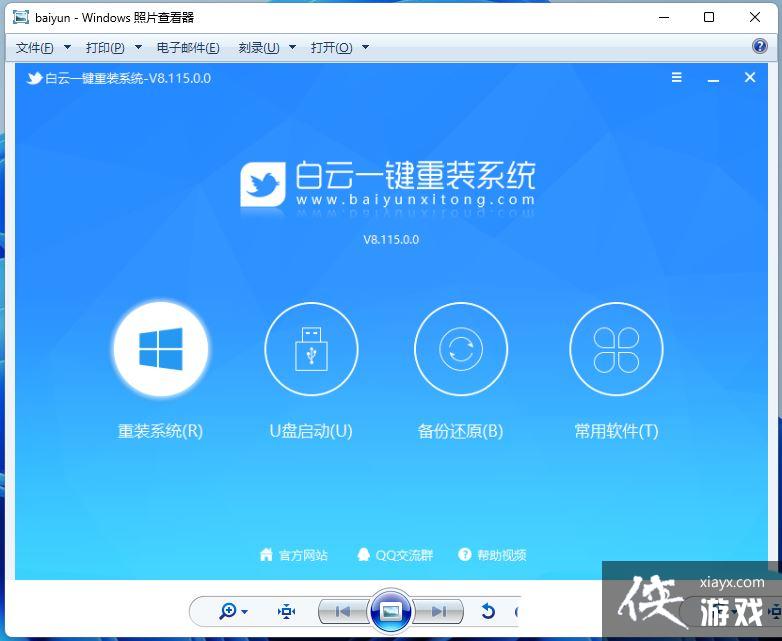
Task: Click the www.baiyunxitong.com website text
Action: click(415, 200)
